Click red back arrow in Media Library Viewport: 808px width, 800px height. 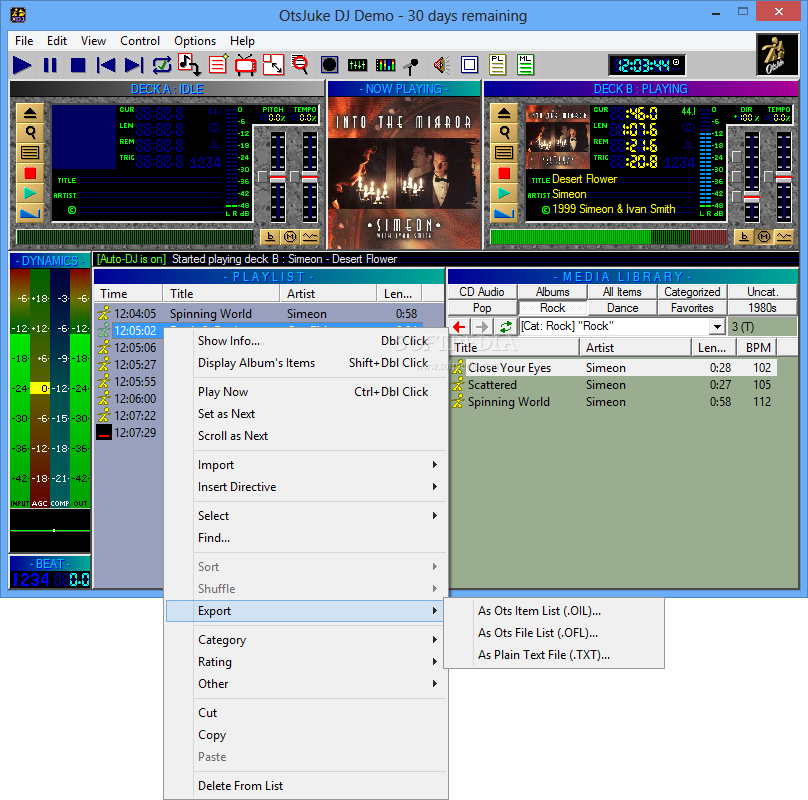tap(459, 327)
